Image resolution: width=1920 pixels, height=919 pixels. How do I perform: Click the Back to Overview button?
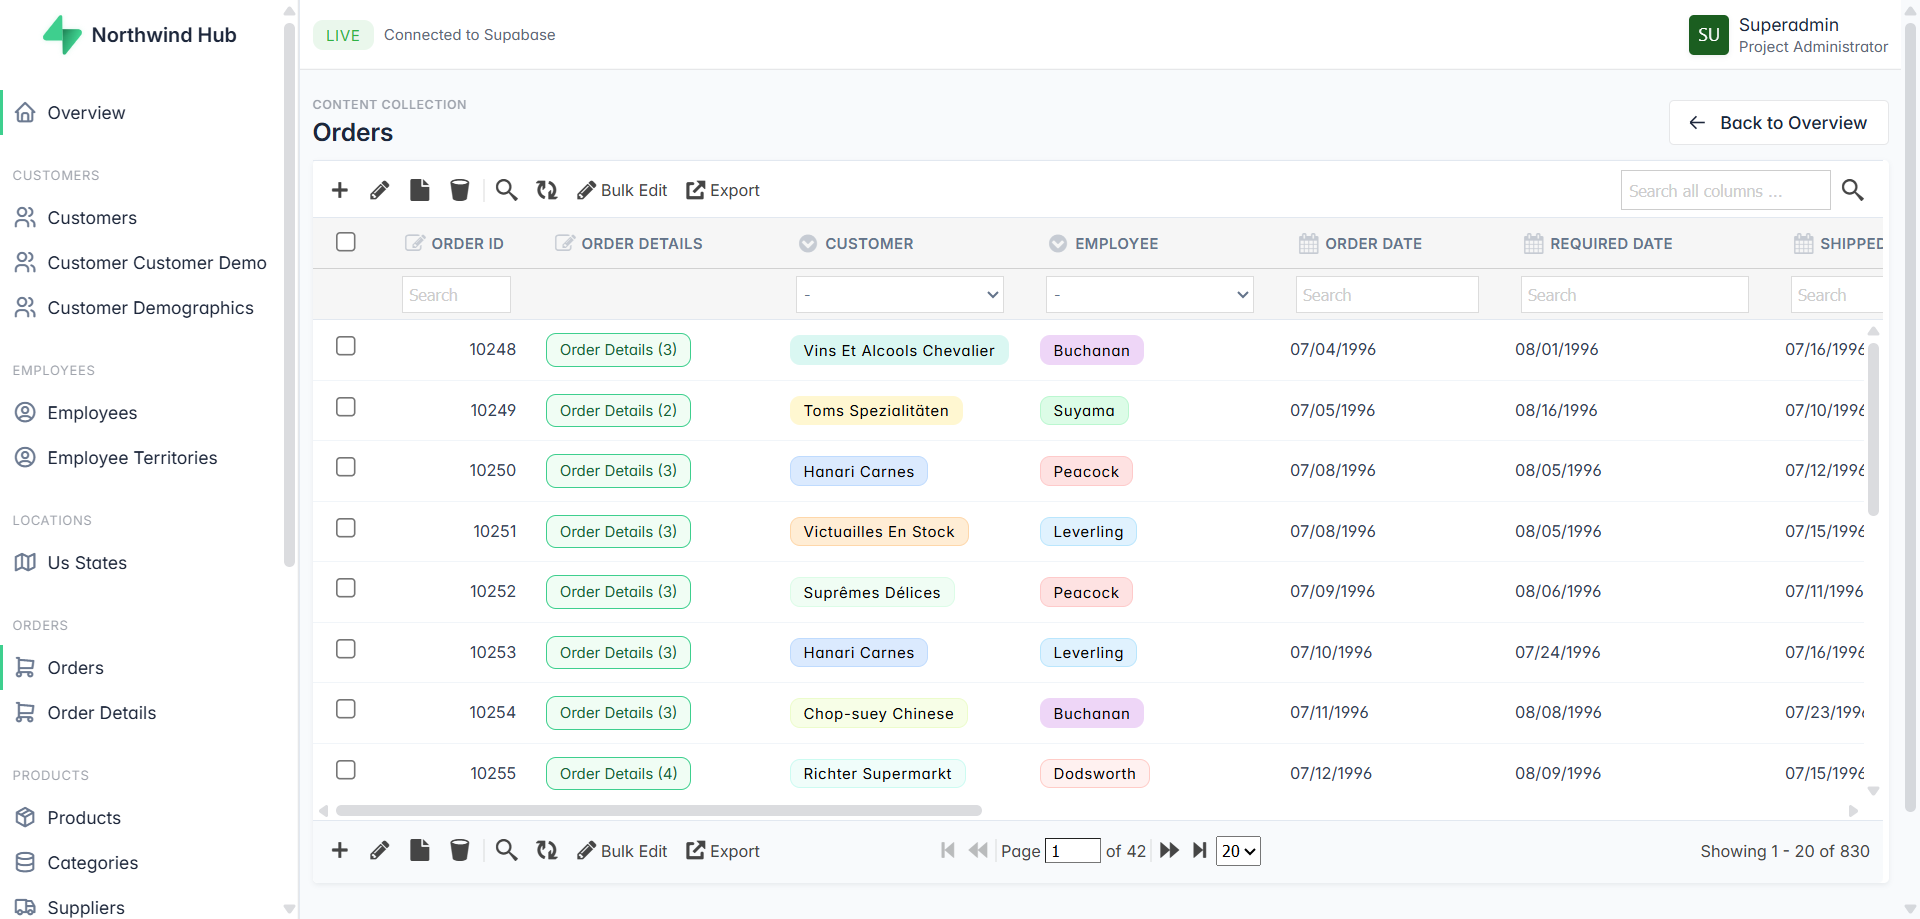tap(1778, 123)
